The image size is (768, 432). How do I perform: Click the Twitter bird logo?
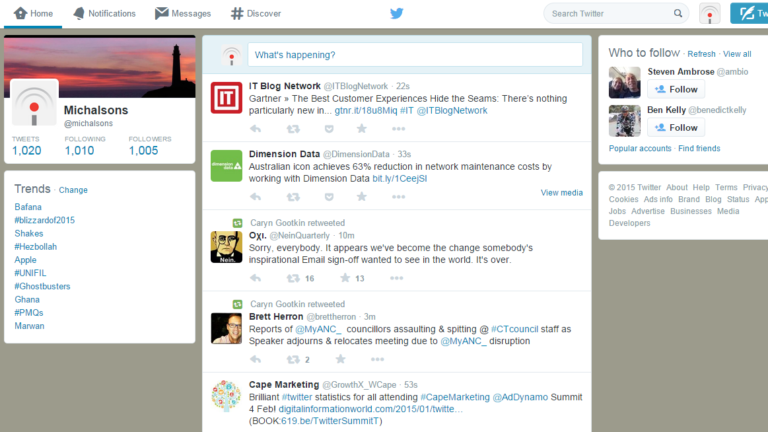tap(397, 13)
